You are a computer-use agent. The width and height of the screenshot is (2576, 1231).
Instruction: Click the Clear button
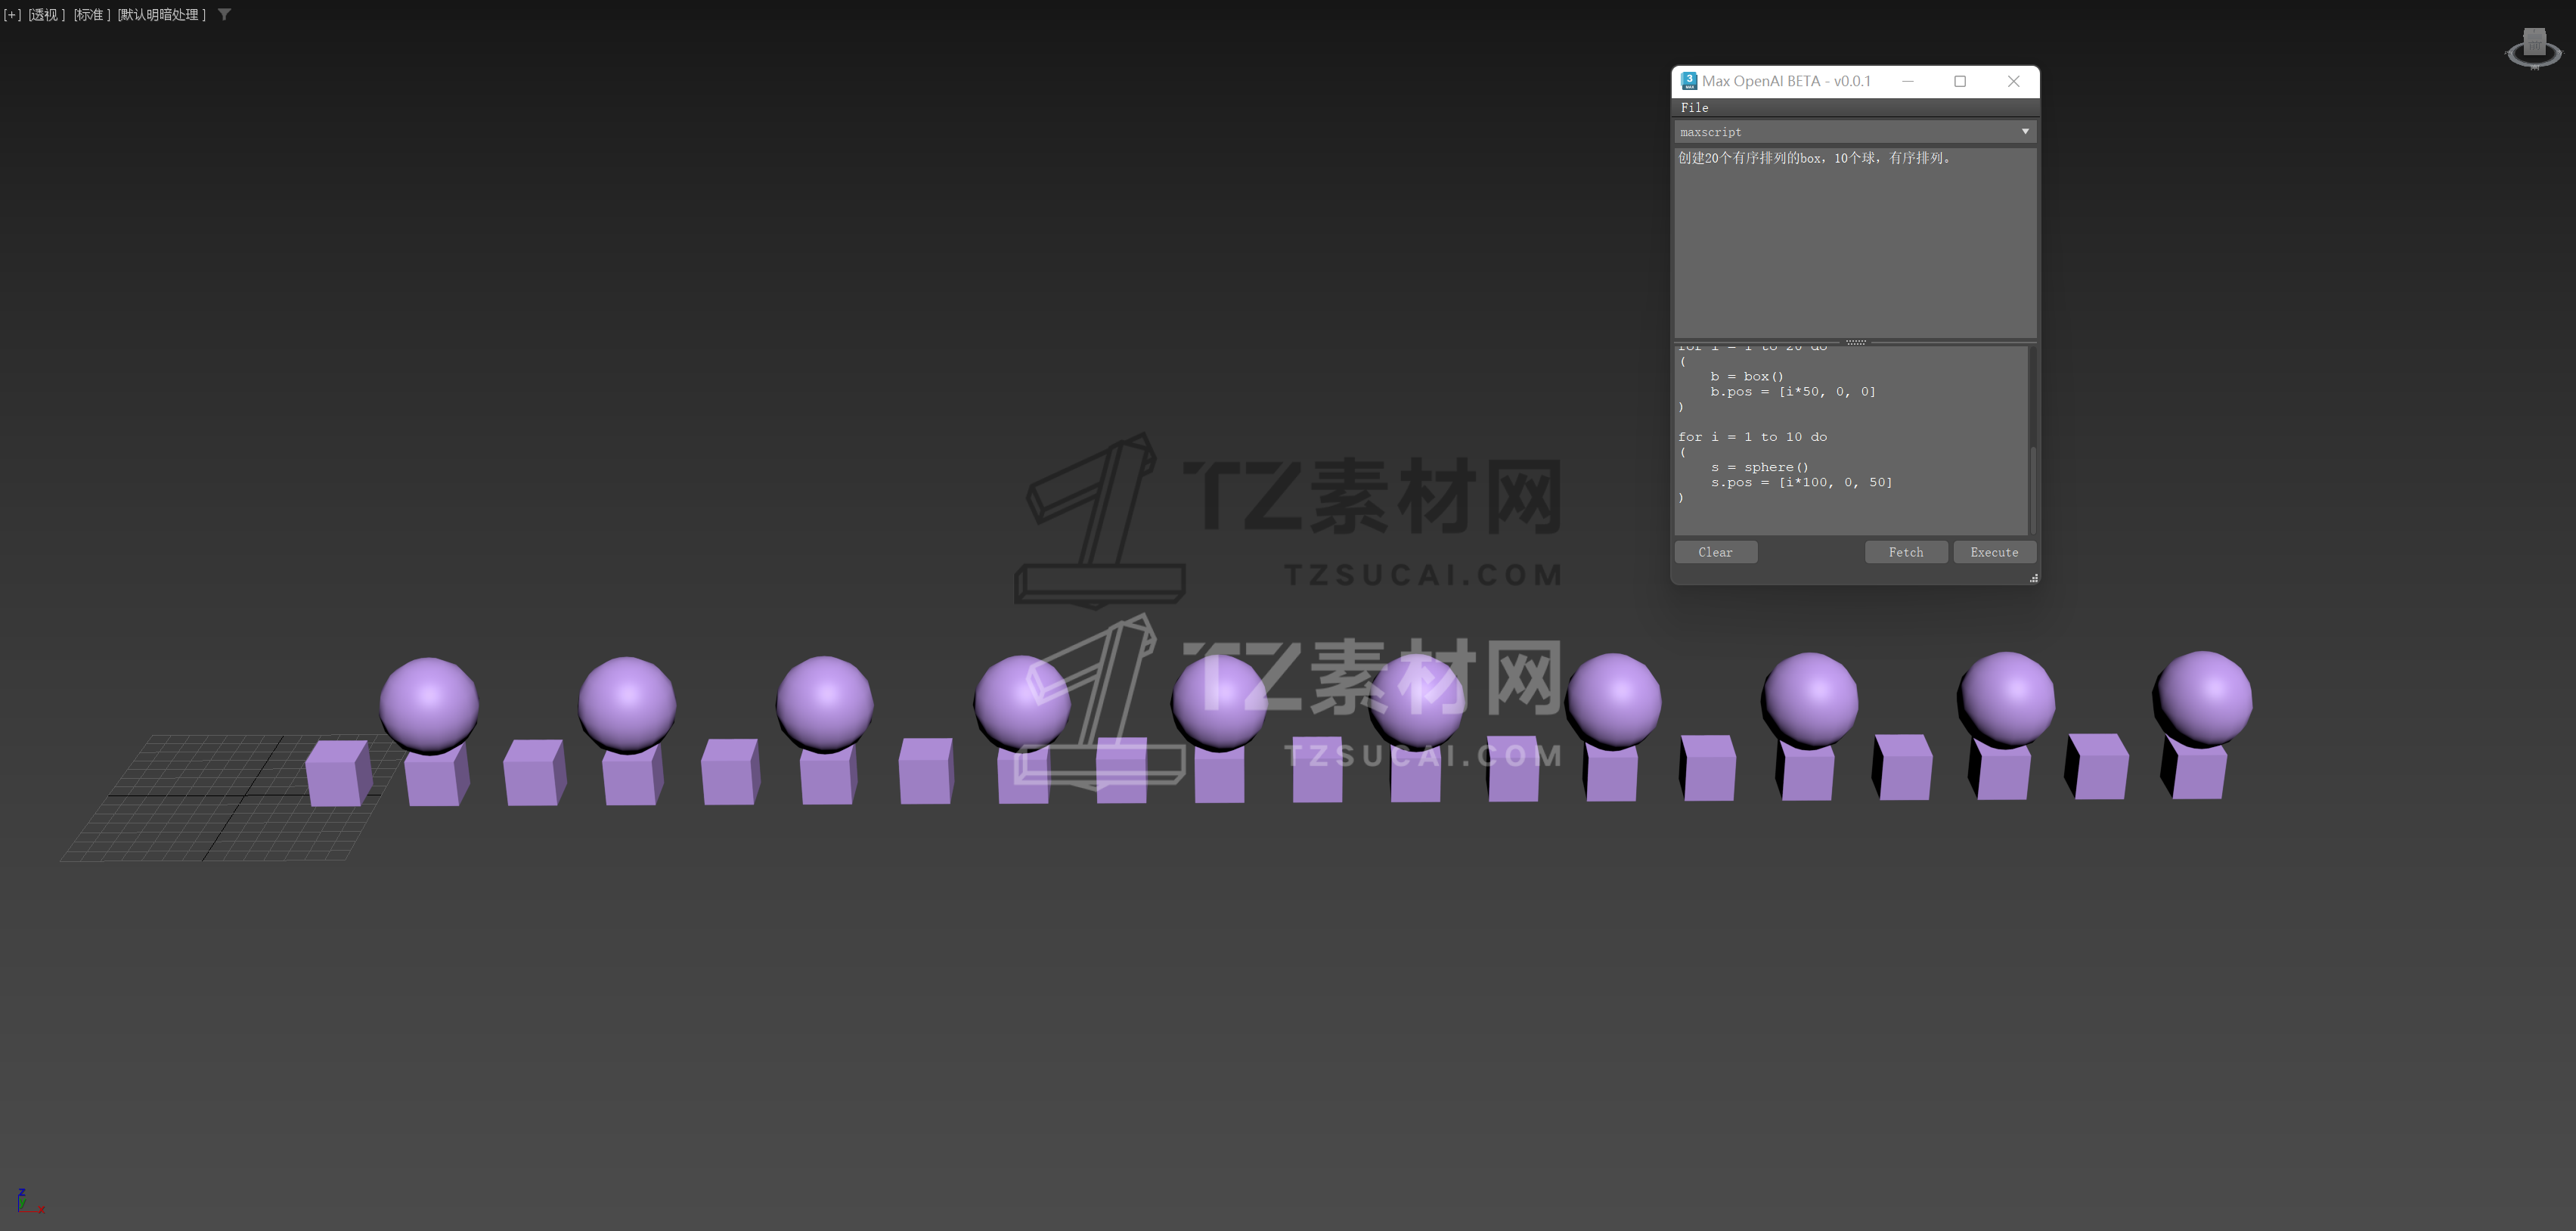pyautogui.click(x=1715, y=552)
